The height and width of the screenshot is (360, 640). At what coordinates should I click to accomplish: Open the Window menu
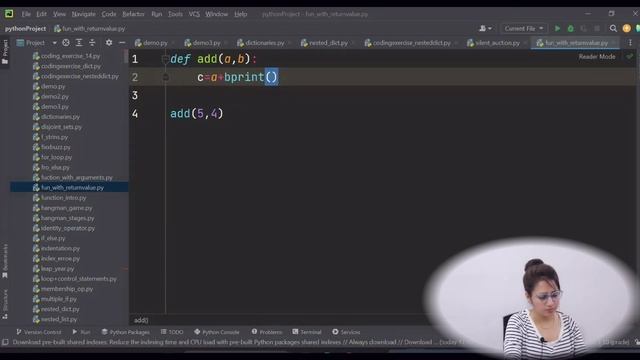coord(216,14)
